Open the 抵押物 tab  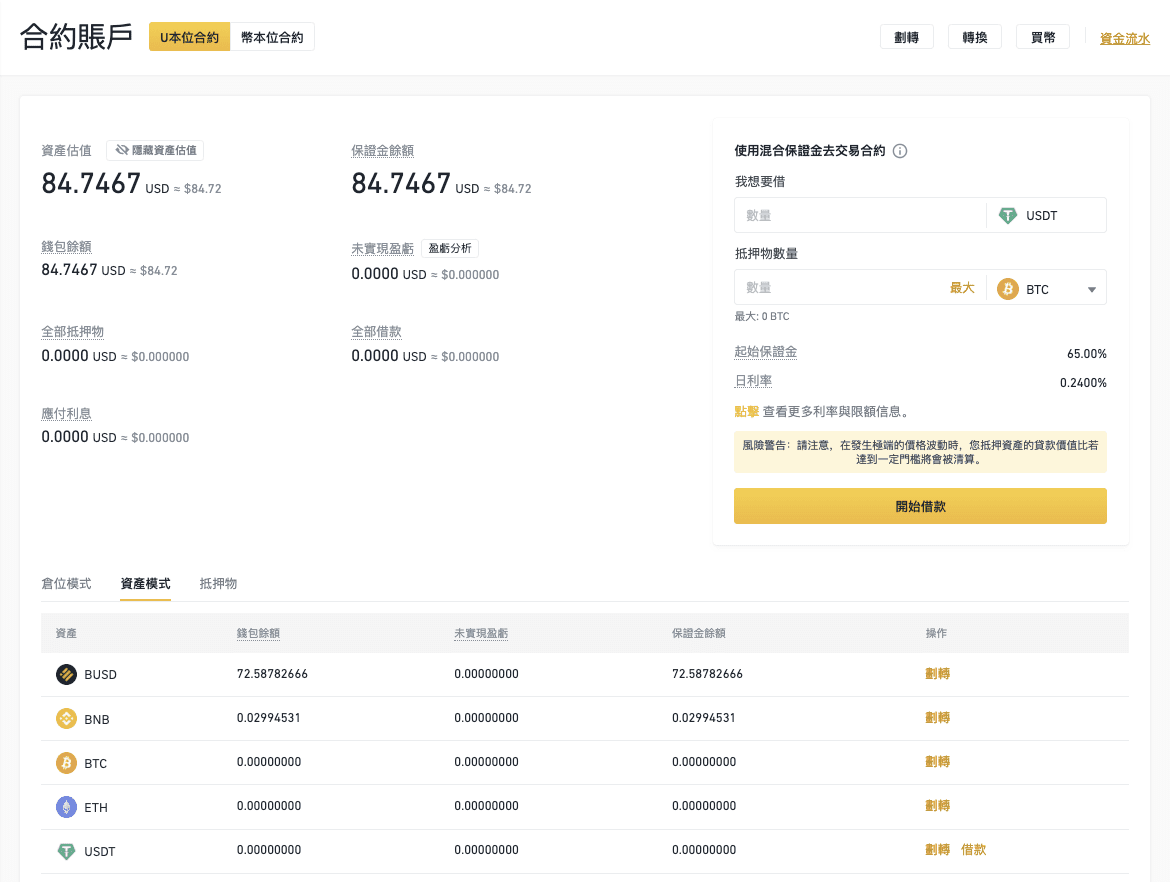point(218,584)
